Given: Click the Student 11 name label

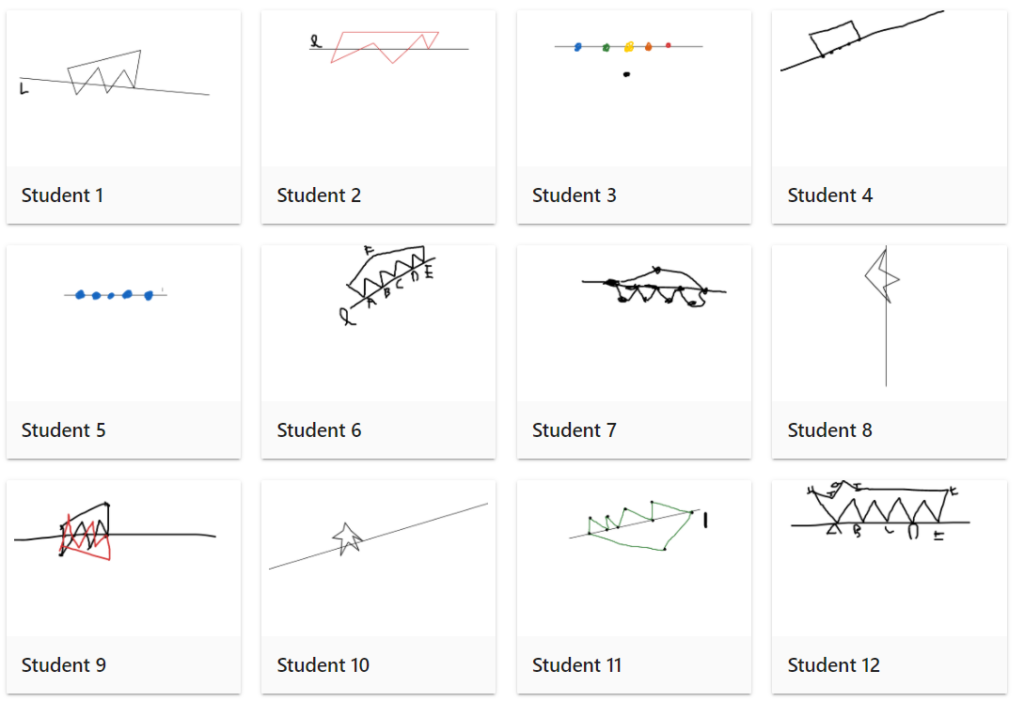Looking at the screenshot, I should pos(577,665).
